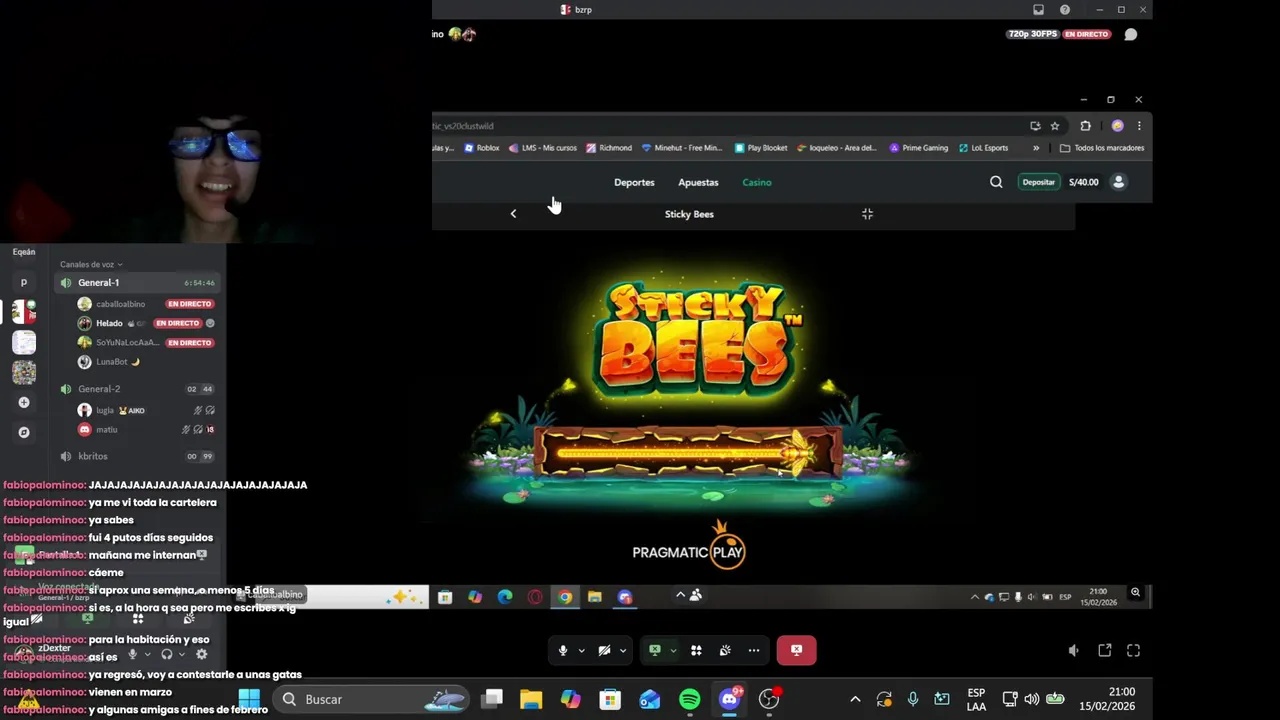Expand camera options arrow in call bar
Screen dimensions: 1280x720
click(623, 651)
